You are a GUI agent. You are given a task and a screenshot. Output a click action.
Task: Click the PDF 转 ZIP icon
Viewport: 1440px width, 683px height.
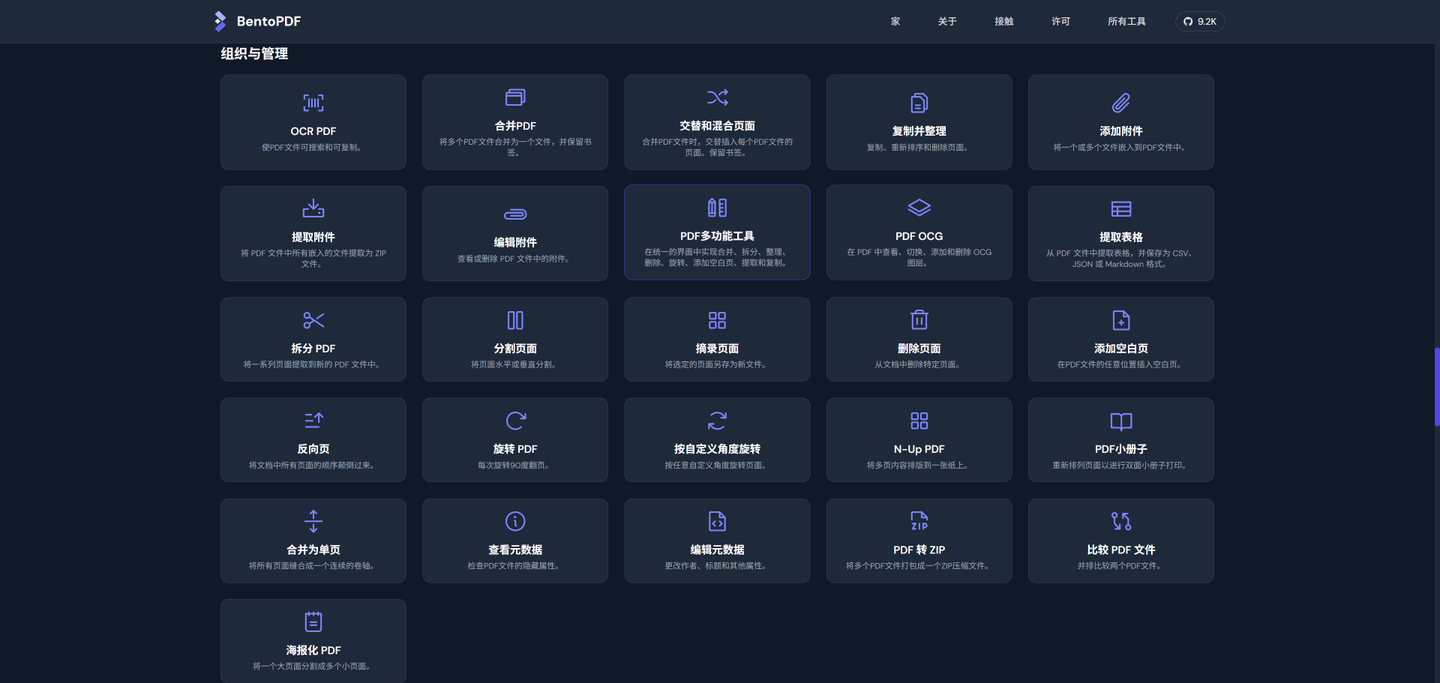[x=919, y=520]
